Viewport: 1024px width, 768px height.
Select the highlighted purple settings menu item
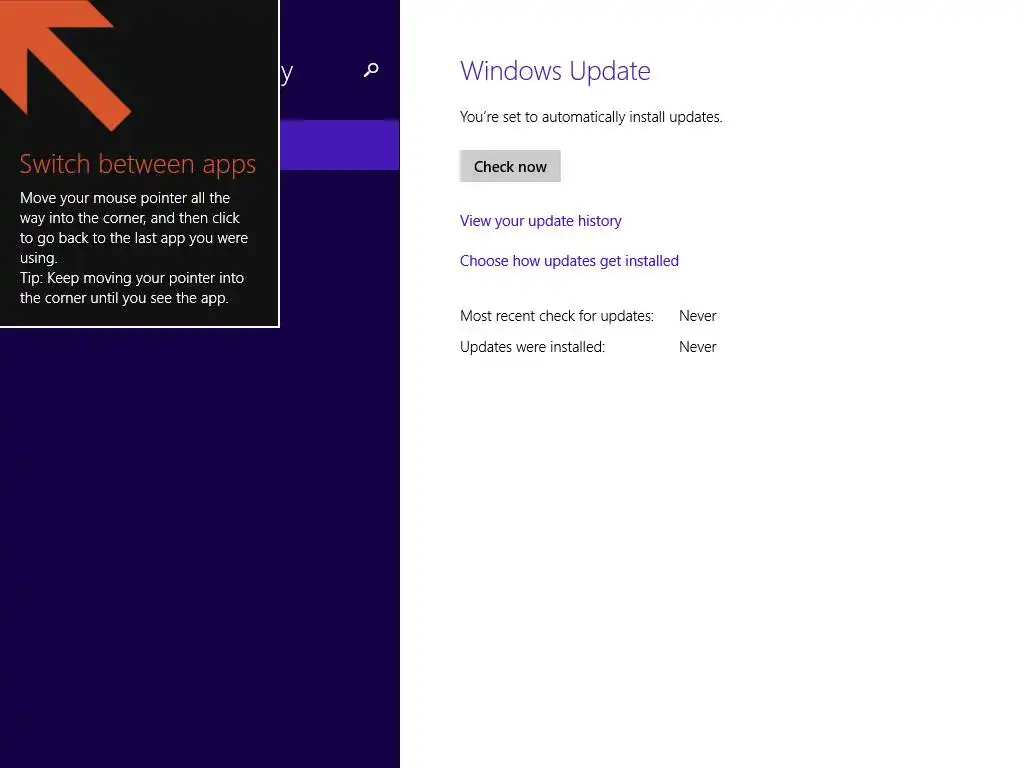[340, 145]
